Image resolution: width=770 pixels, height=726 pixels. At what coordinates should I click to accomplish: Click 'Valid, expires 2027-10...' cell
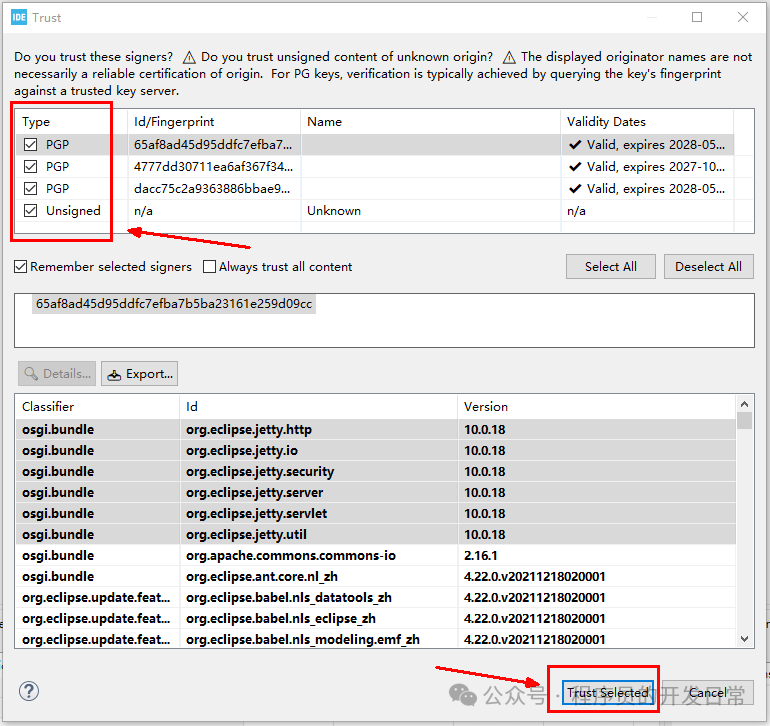tap(647, 167)
